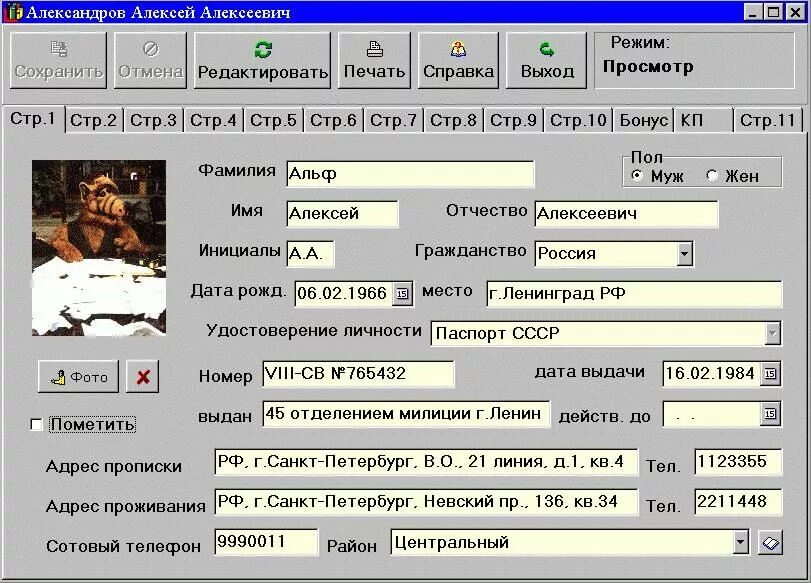Click the Тел. field with 1123355
Image resolution: width=811 pixels, height=583 pixels.
(x=739, y=462)
